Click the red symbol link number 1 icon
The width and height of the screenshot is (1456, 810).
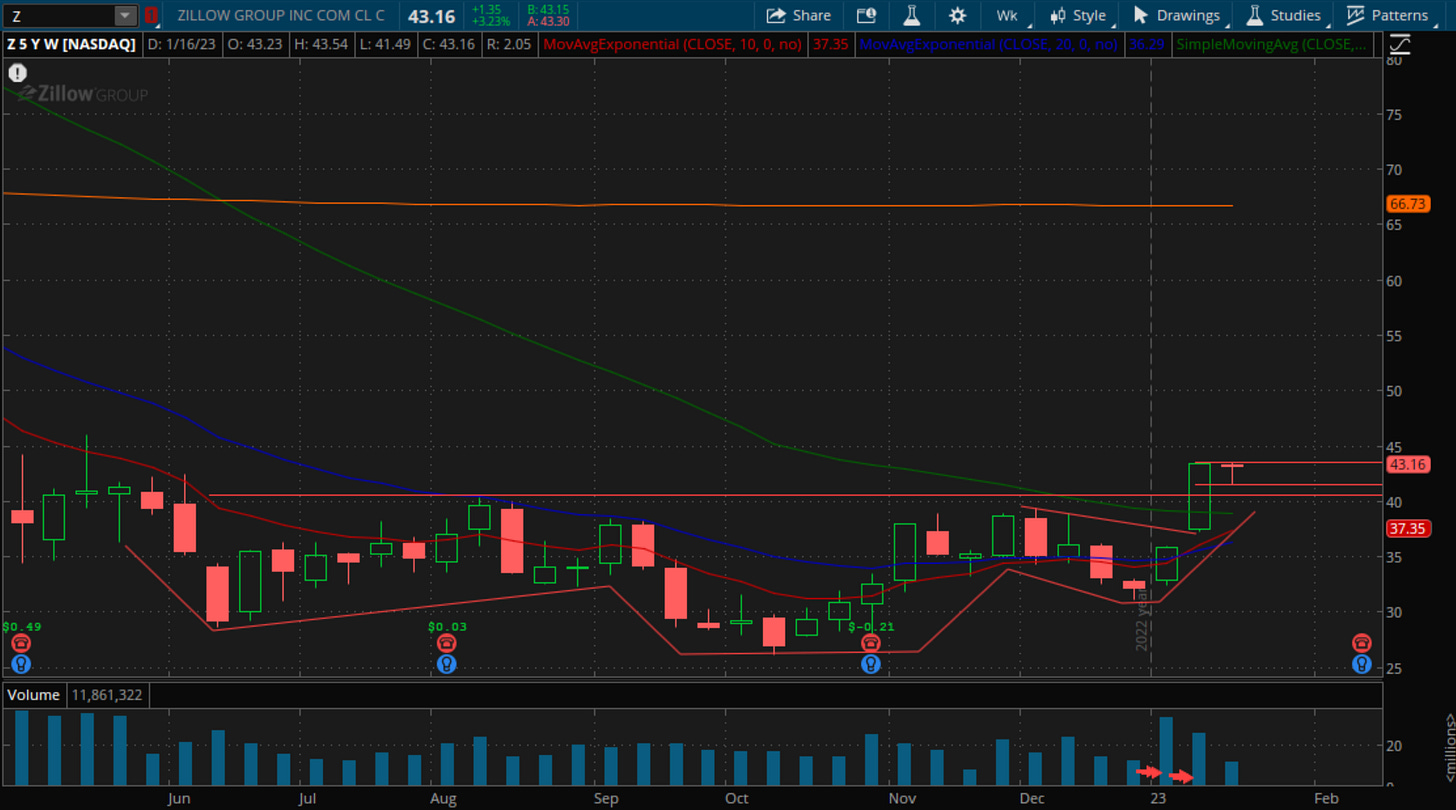point(151,15)
